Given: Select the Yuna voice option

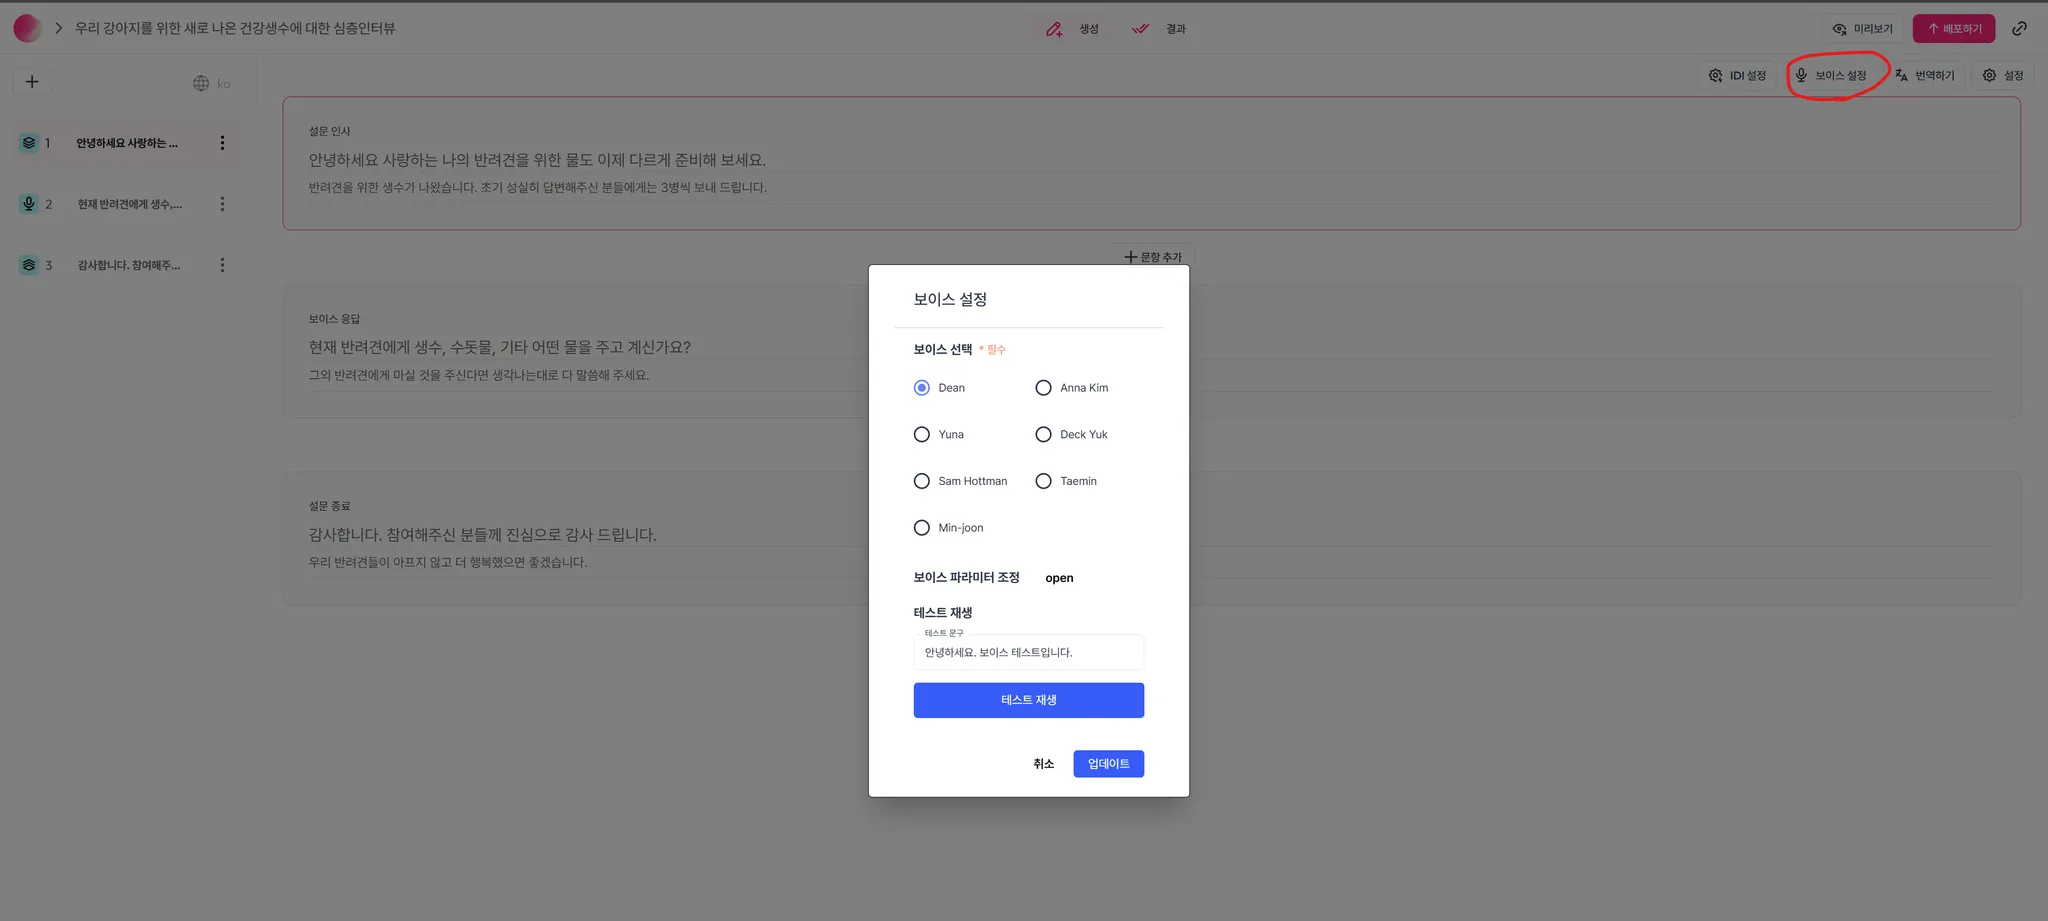Looking at the screenshot, I should click(922, 435).
